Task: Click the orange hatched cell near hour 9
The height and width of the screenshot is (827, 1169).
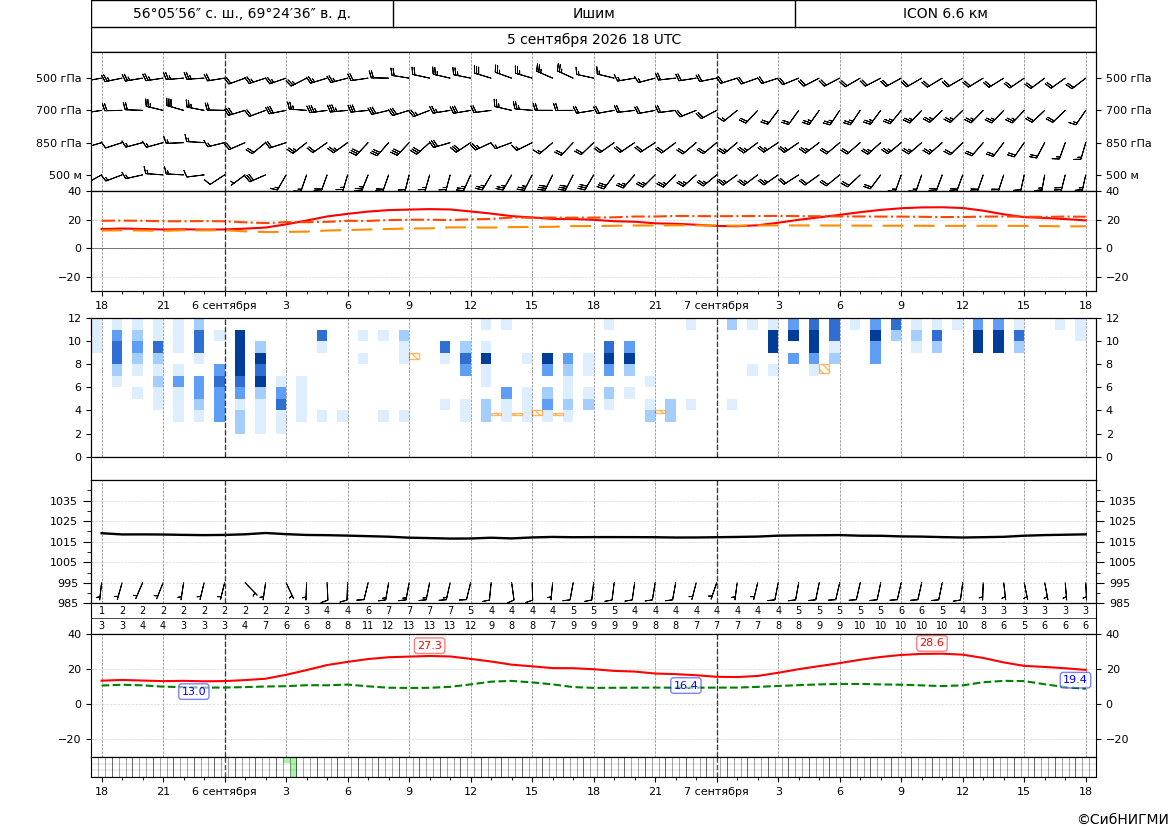Action: click(415, 356)
